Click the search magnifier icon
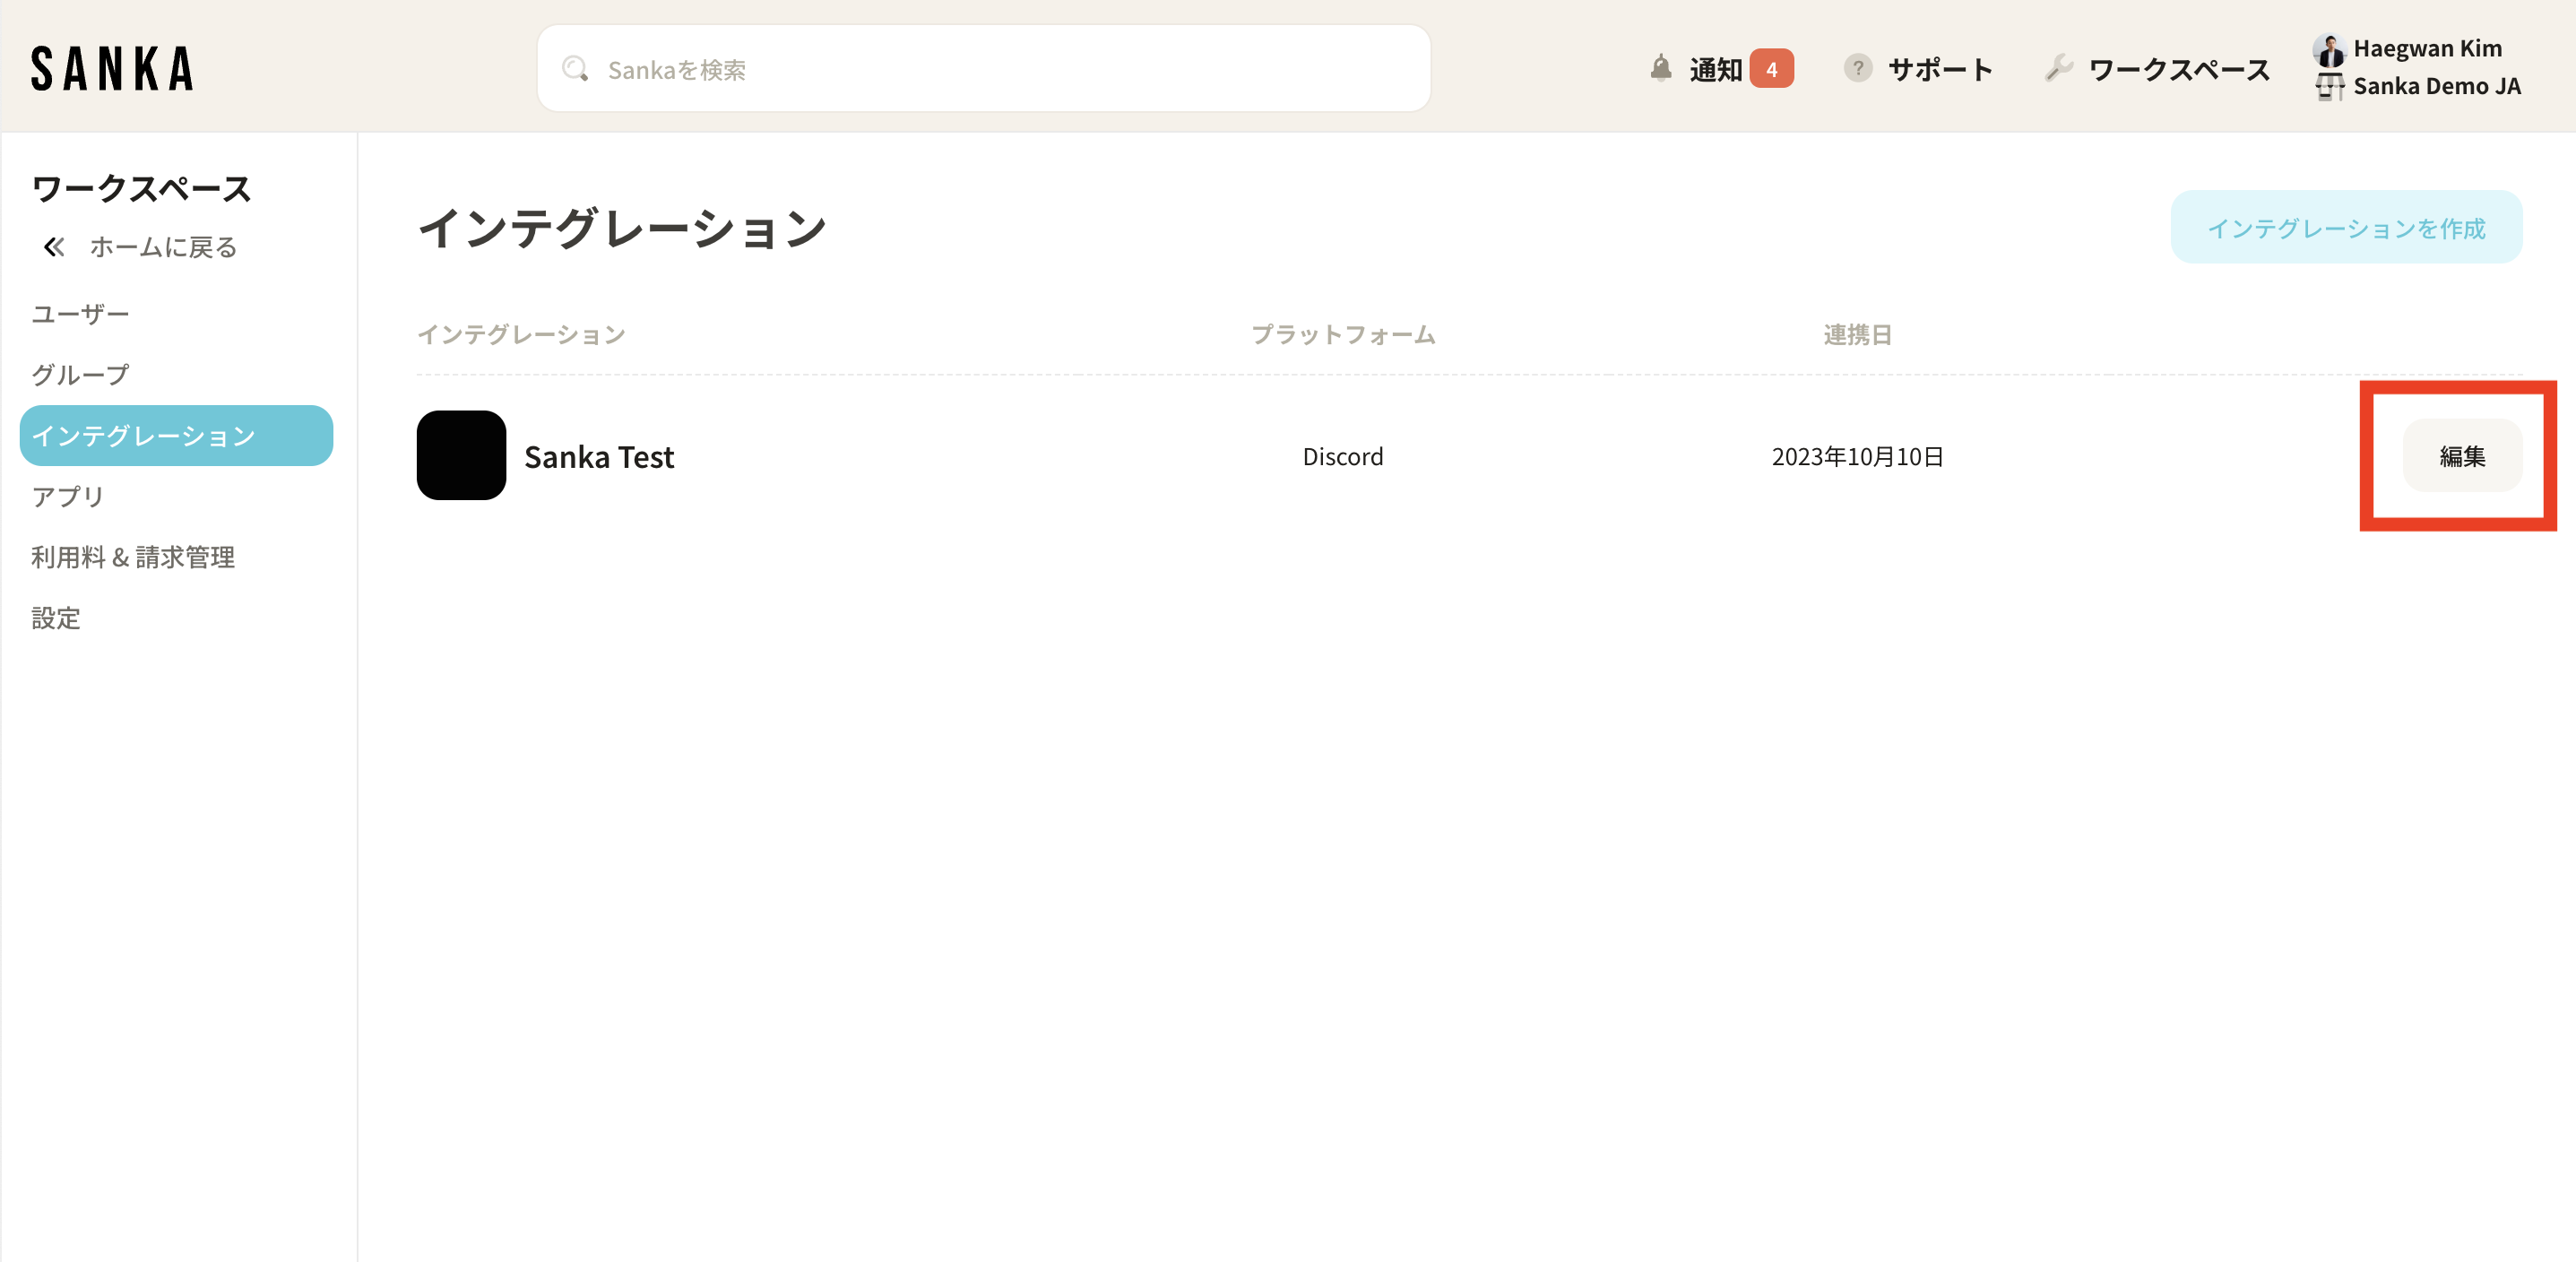The width and height of the screenshot is (2576, 1262). coord(574,69)
